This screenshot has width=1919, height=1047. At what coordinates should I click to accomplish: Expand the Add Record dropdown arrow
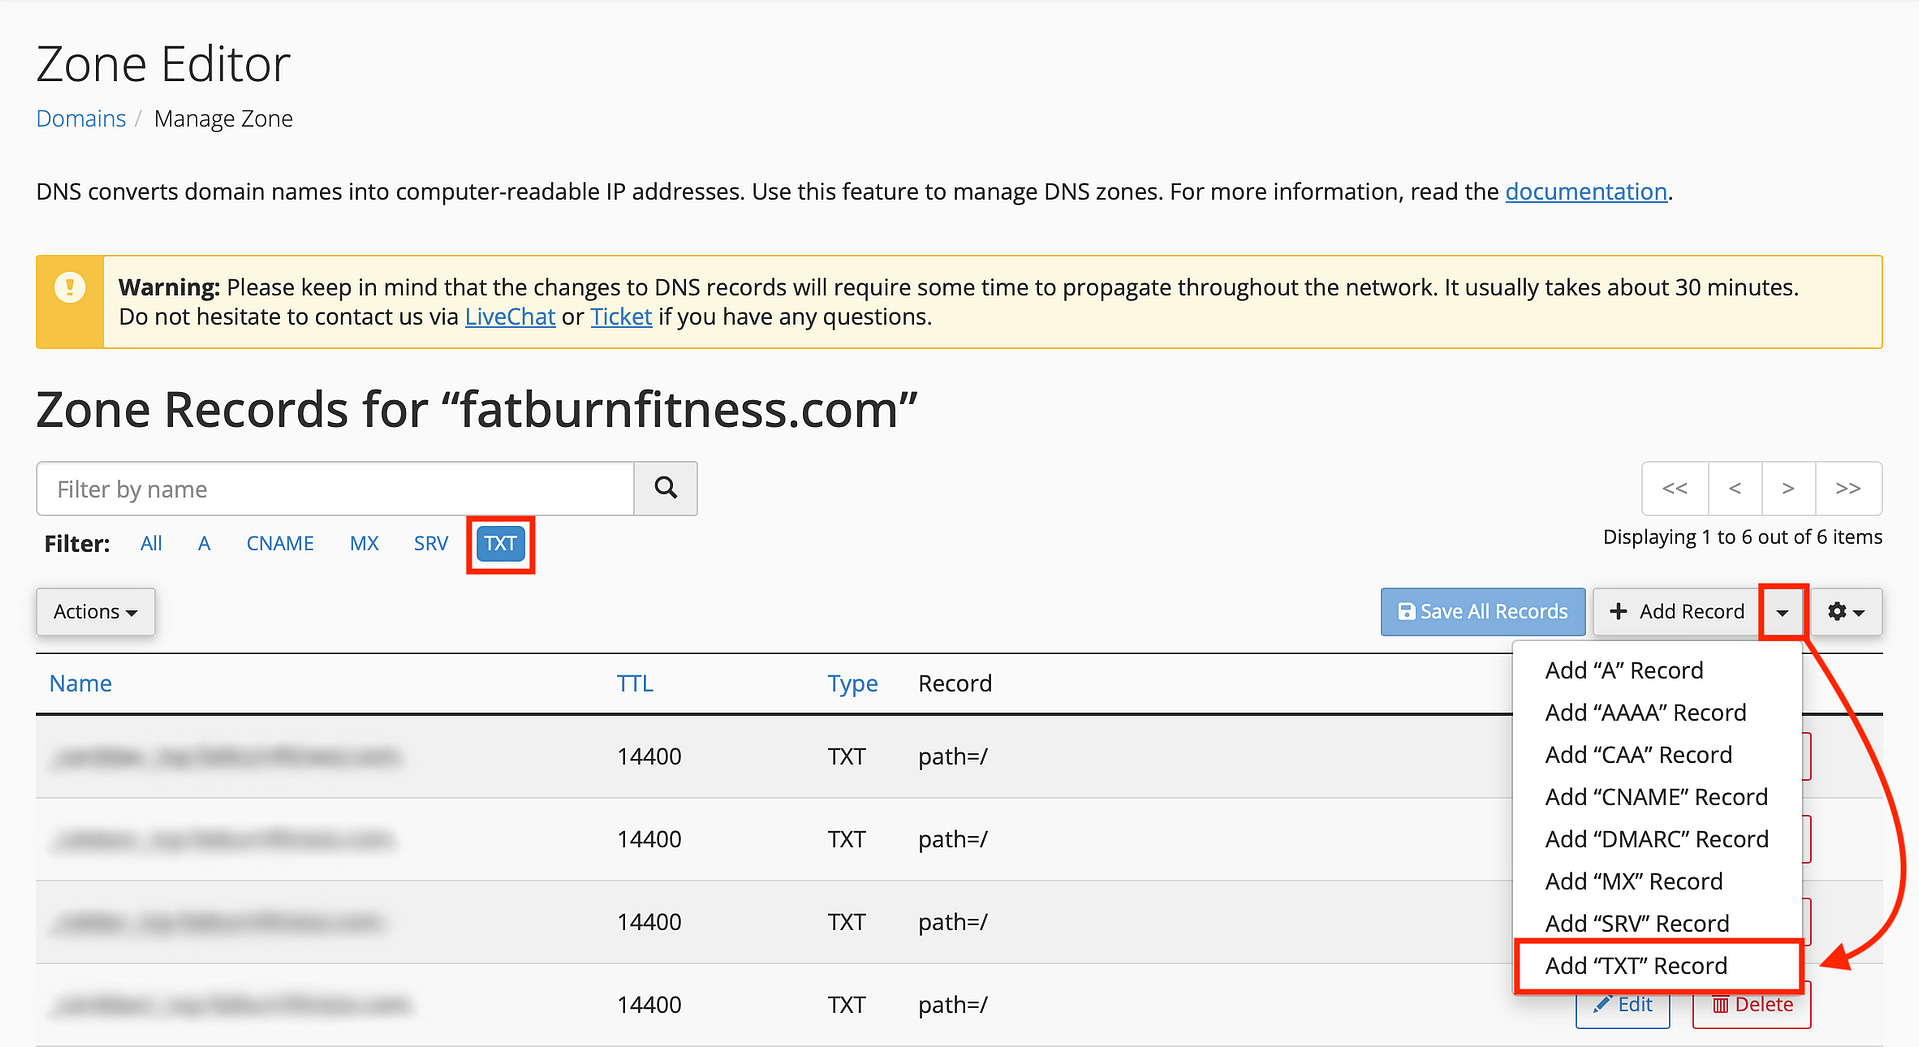pyautogui.click(x=1782, y=612)
